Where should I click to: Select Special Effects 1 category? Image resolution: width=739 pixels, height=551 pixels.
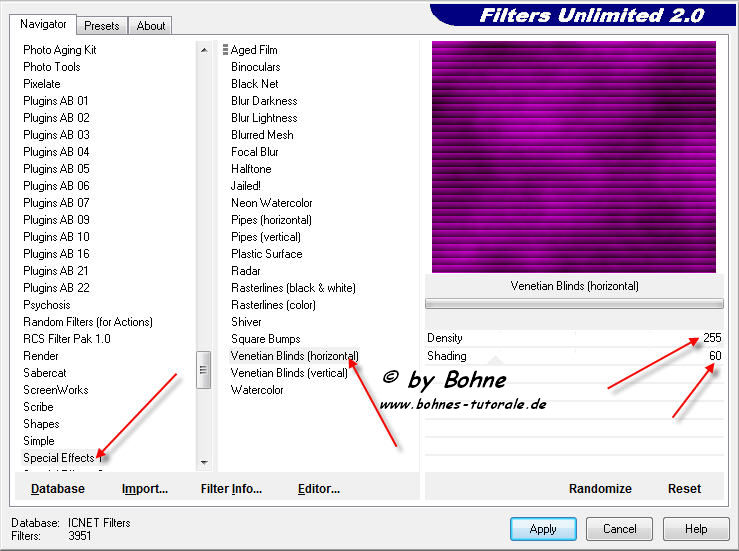(x=59, y=458)
